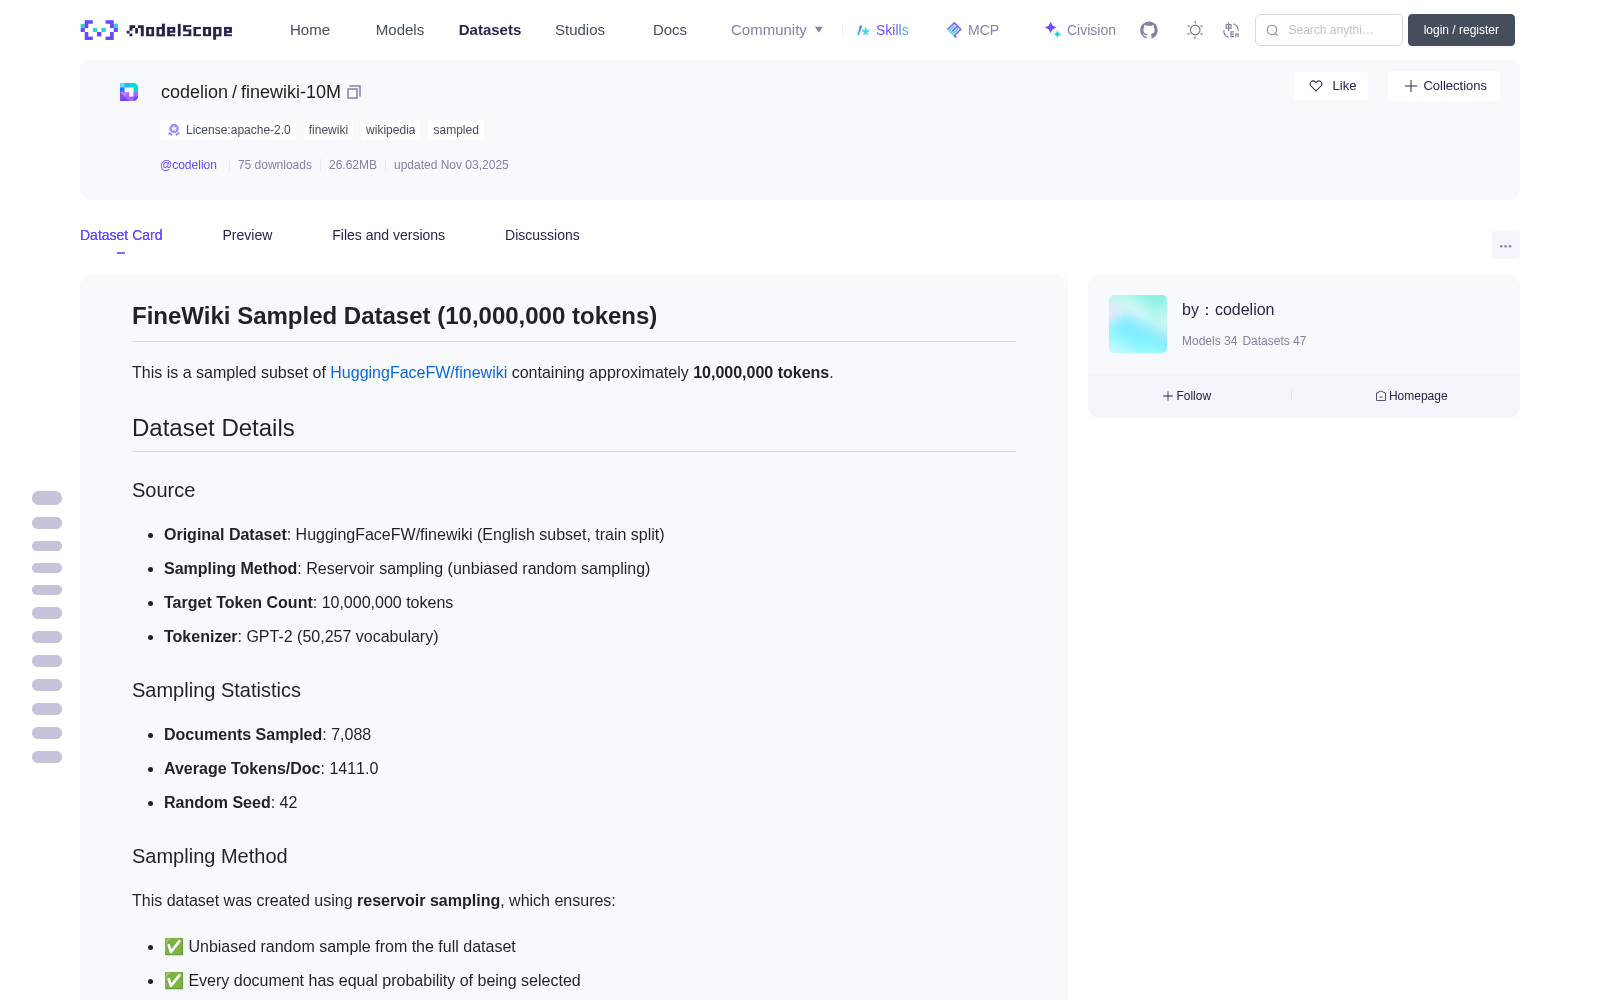Click 'Target Token Count' list item

(x=308, y=602)
